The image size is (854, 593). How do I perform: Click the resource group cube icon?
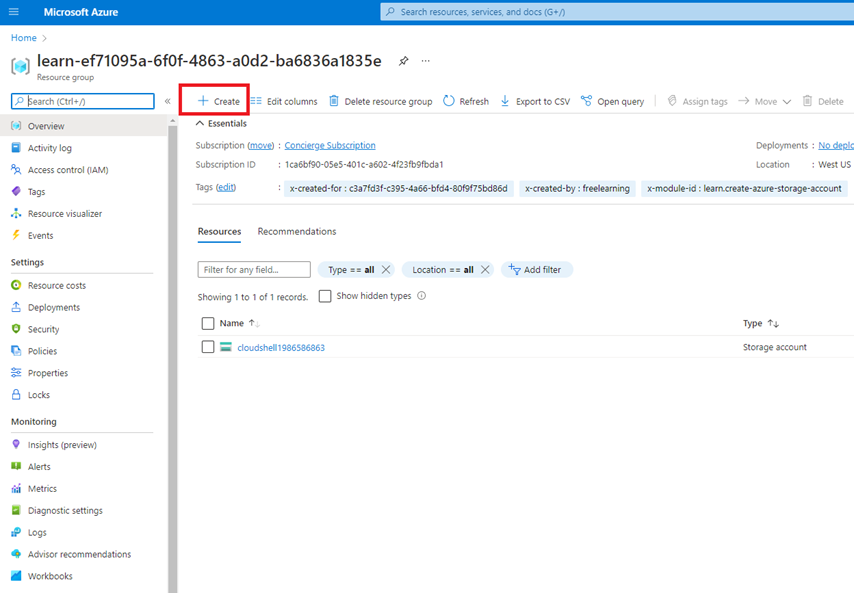[x=21, y=66]
